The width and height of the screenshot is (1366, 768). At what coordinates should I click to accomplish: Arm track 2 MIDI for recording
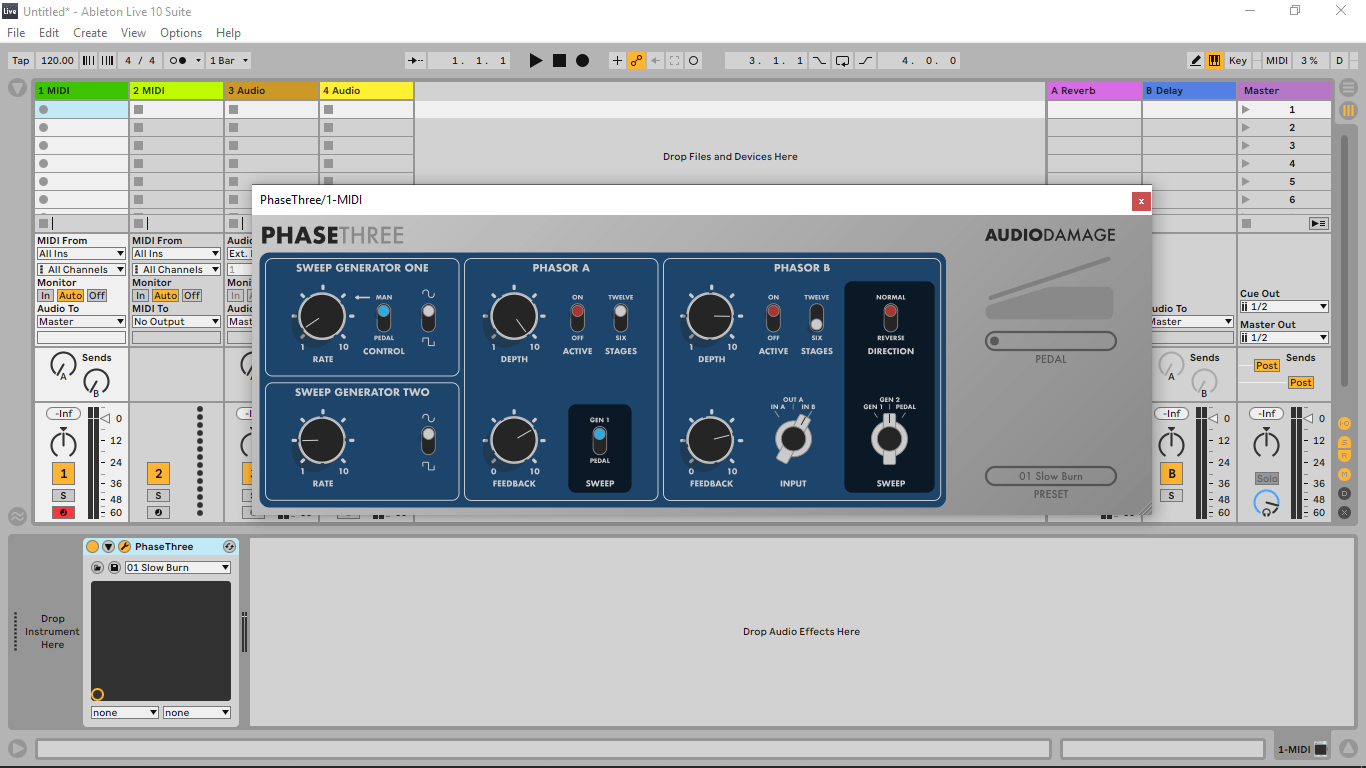[158, 513]
